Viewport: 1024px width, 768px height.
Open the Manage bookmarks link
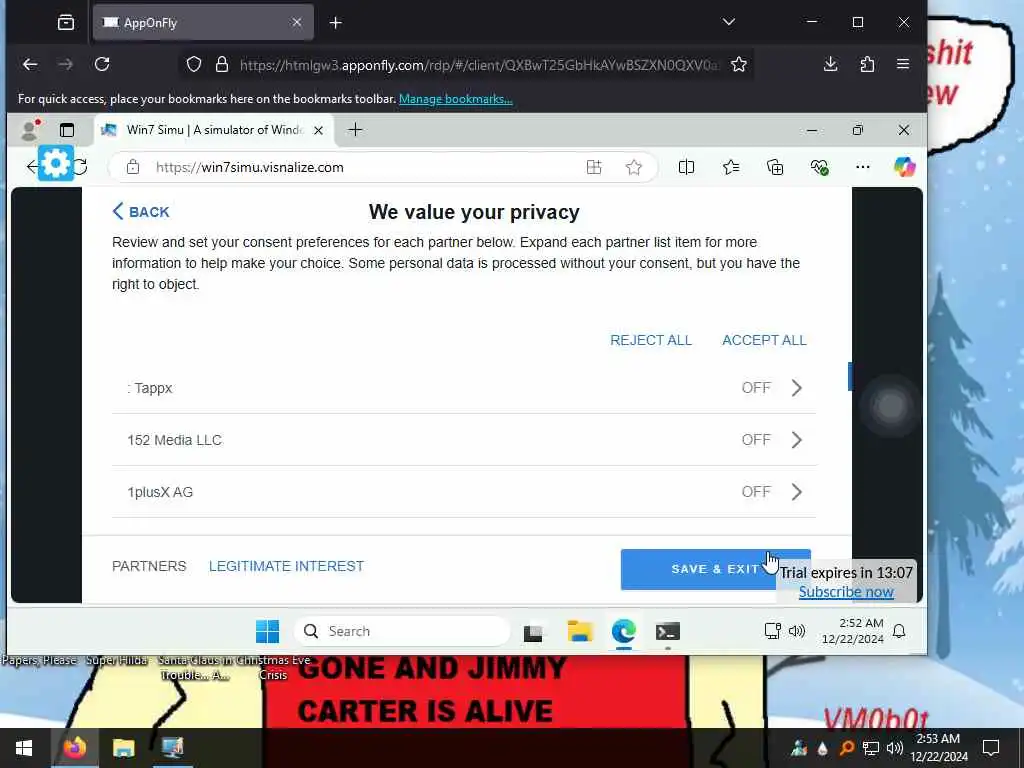[455, 99]
